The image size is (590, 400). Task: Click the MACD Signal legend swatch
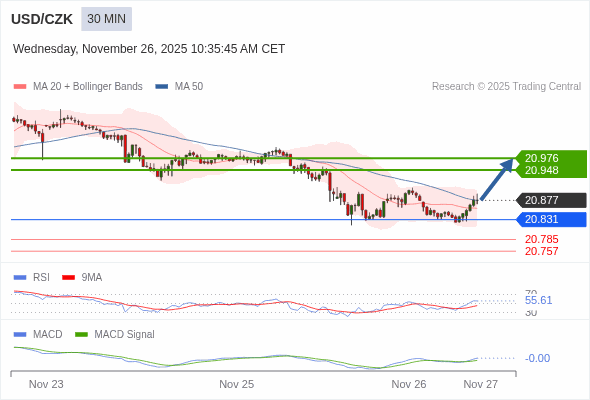tap(81, 335)
